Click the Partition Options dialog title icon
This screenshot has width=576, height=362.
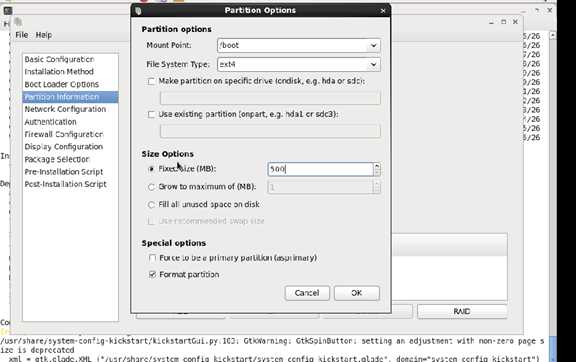[138, 11]
